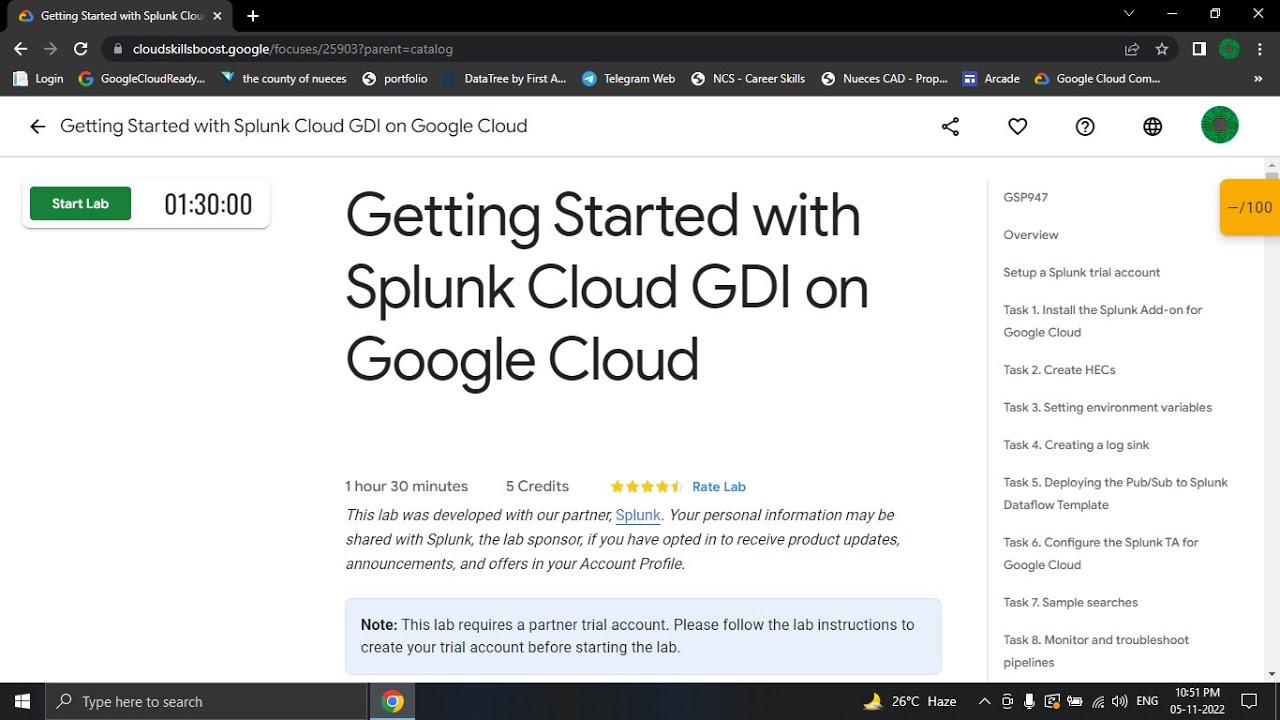The height and width of the screenshot is (720, 1280).
Task: Open Chrome from the taskbar
Action: click(393, 701)
